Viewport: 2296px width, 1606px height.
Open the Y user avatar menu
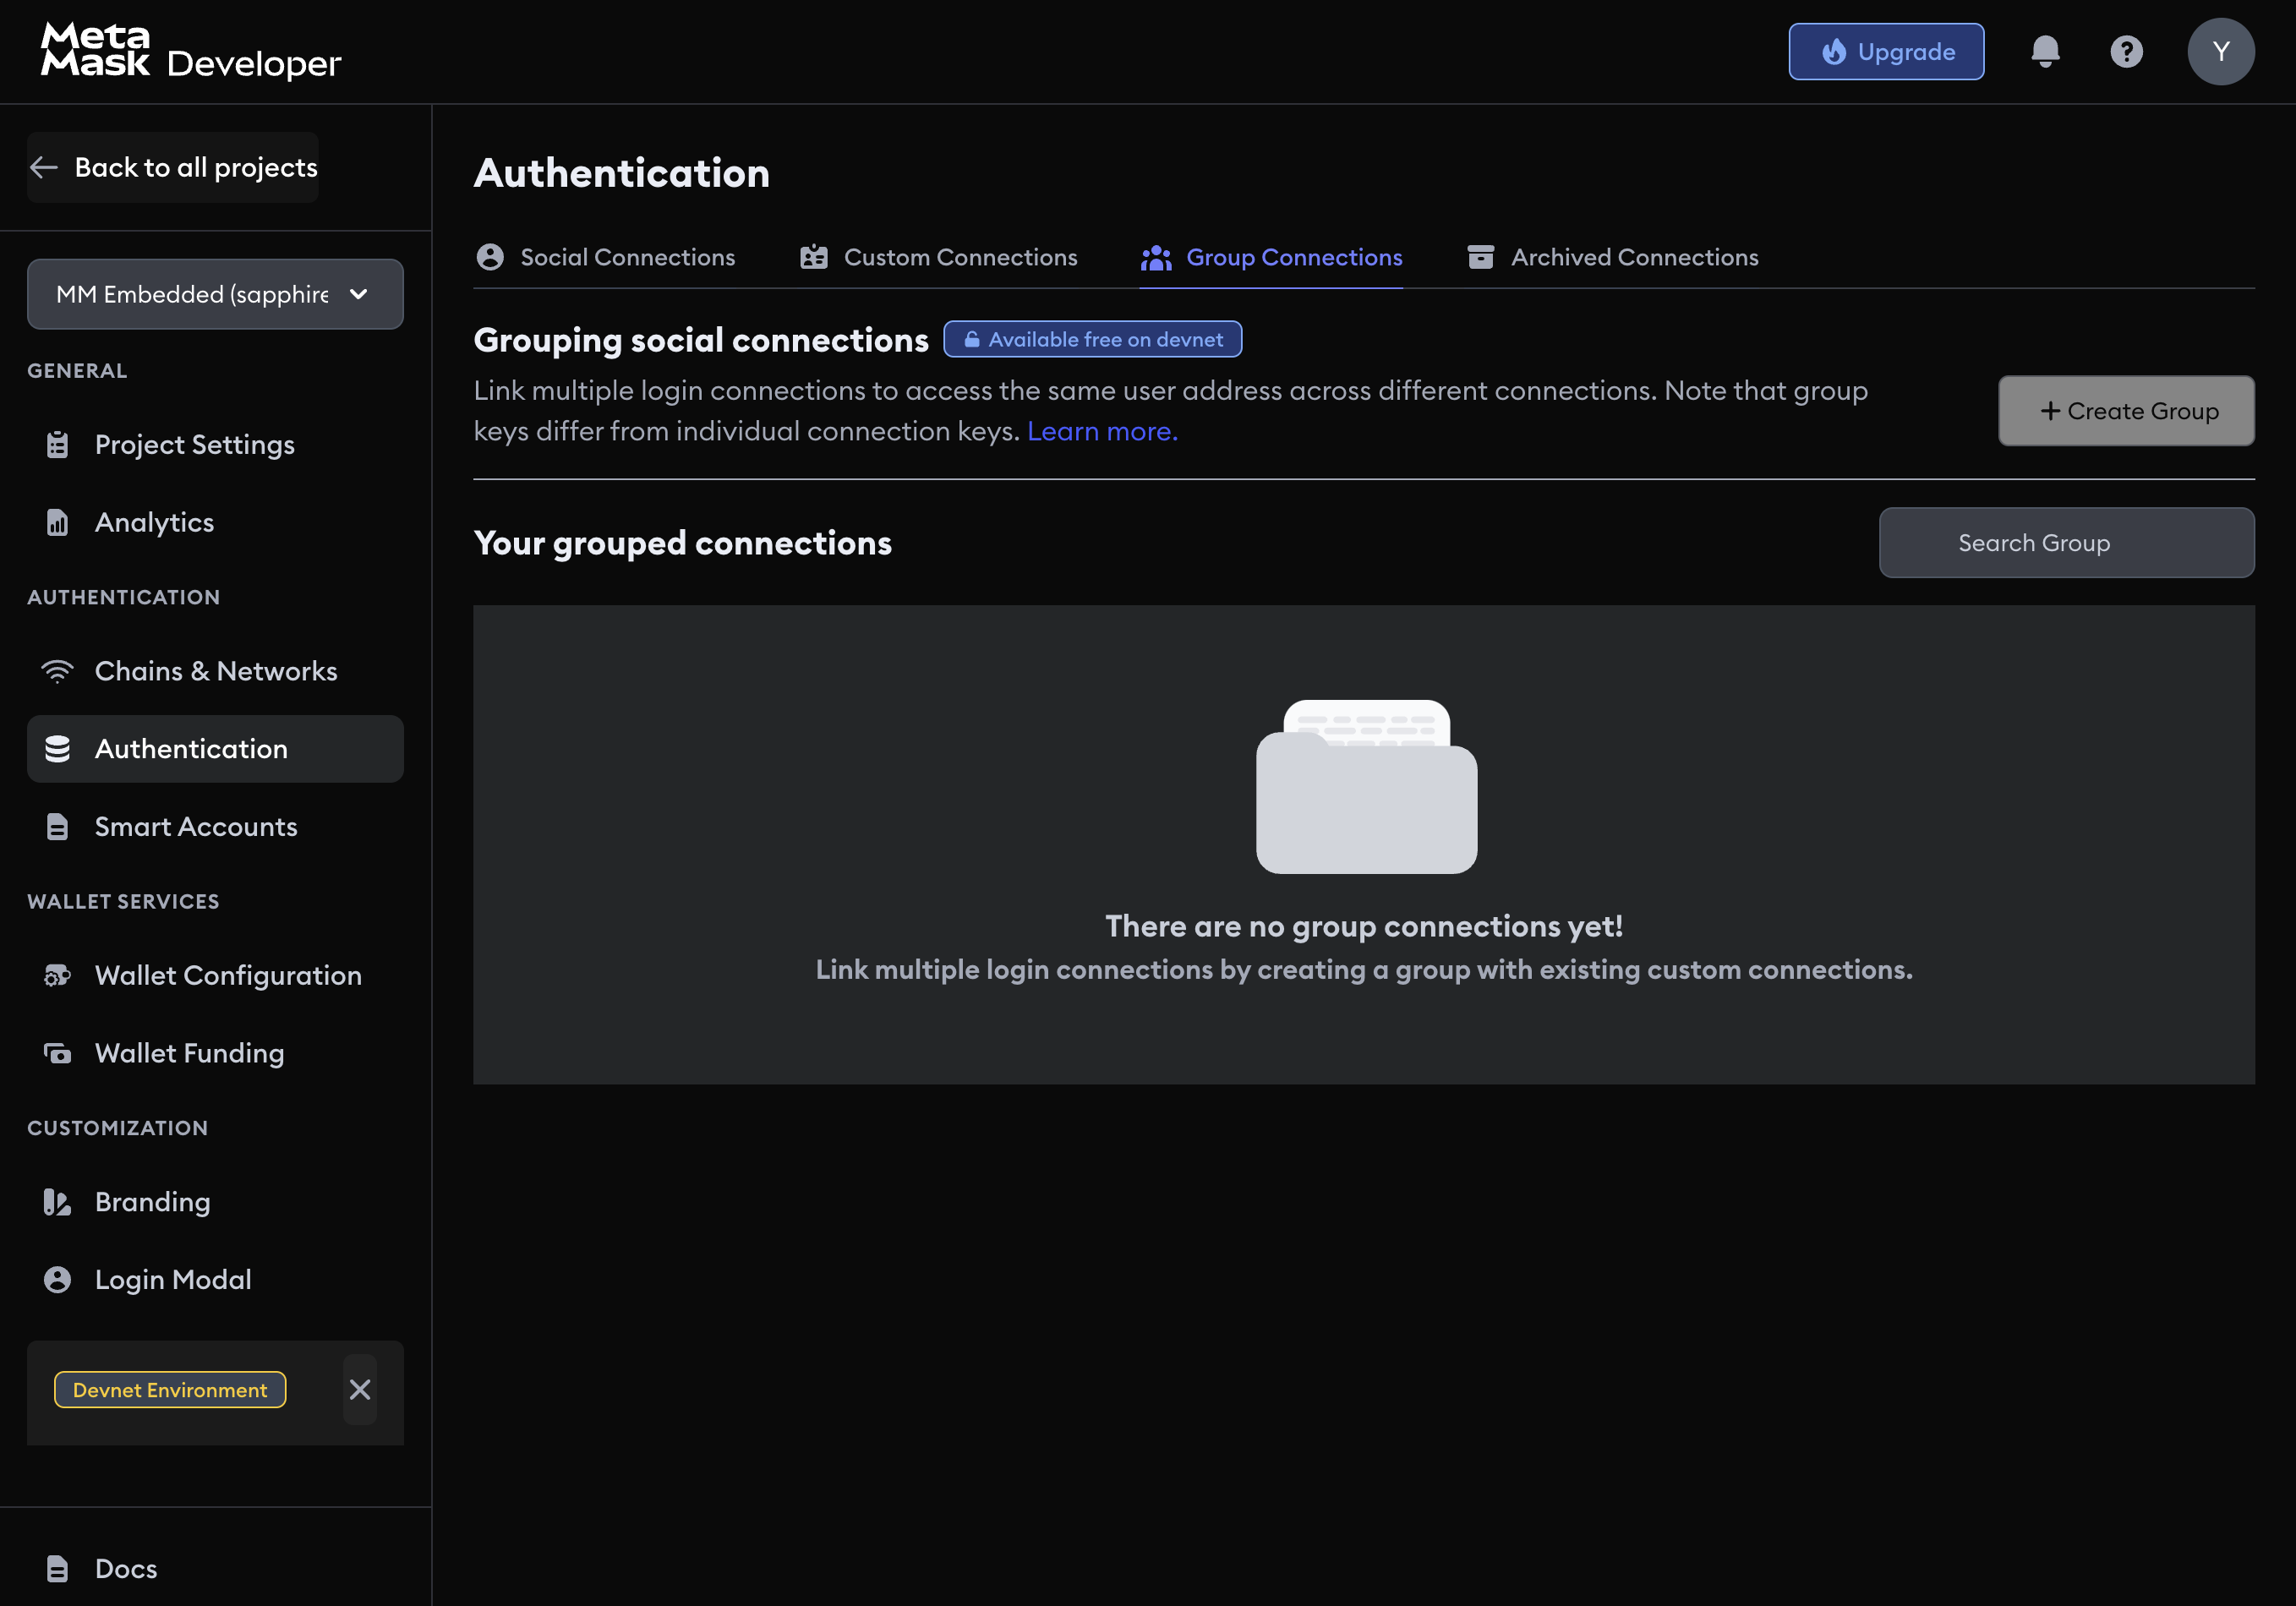tap(2220, 52)
